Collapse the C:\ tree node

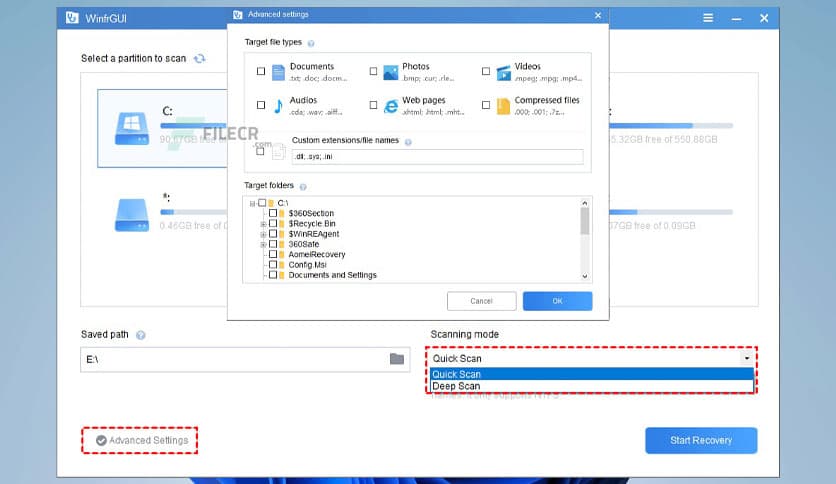252,204
